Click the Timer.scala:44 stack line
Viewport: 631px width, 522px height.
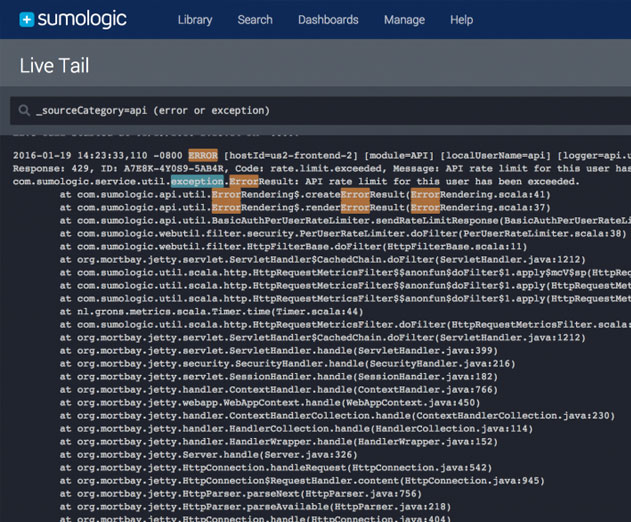tap(211, 312)
